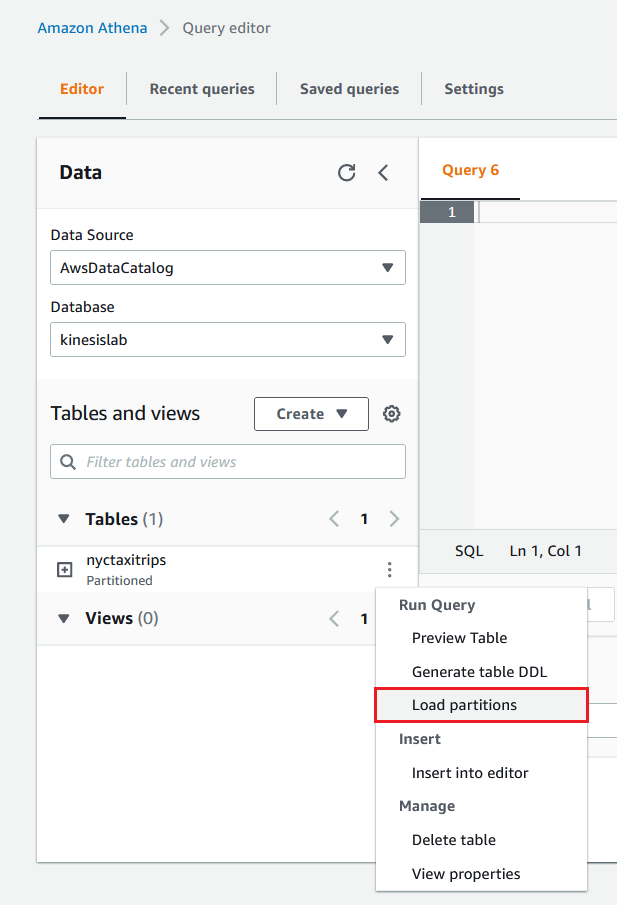Select Load partitions from the menu

pyautogui.click(x=464, y=705)
